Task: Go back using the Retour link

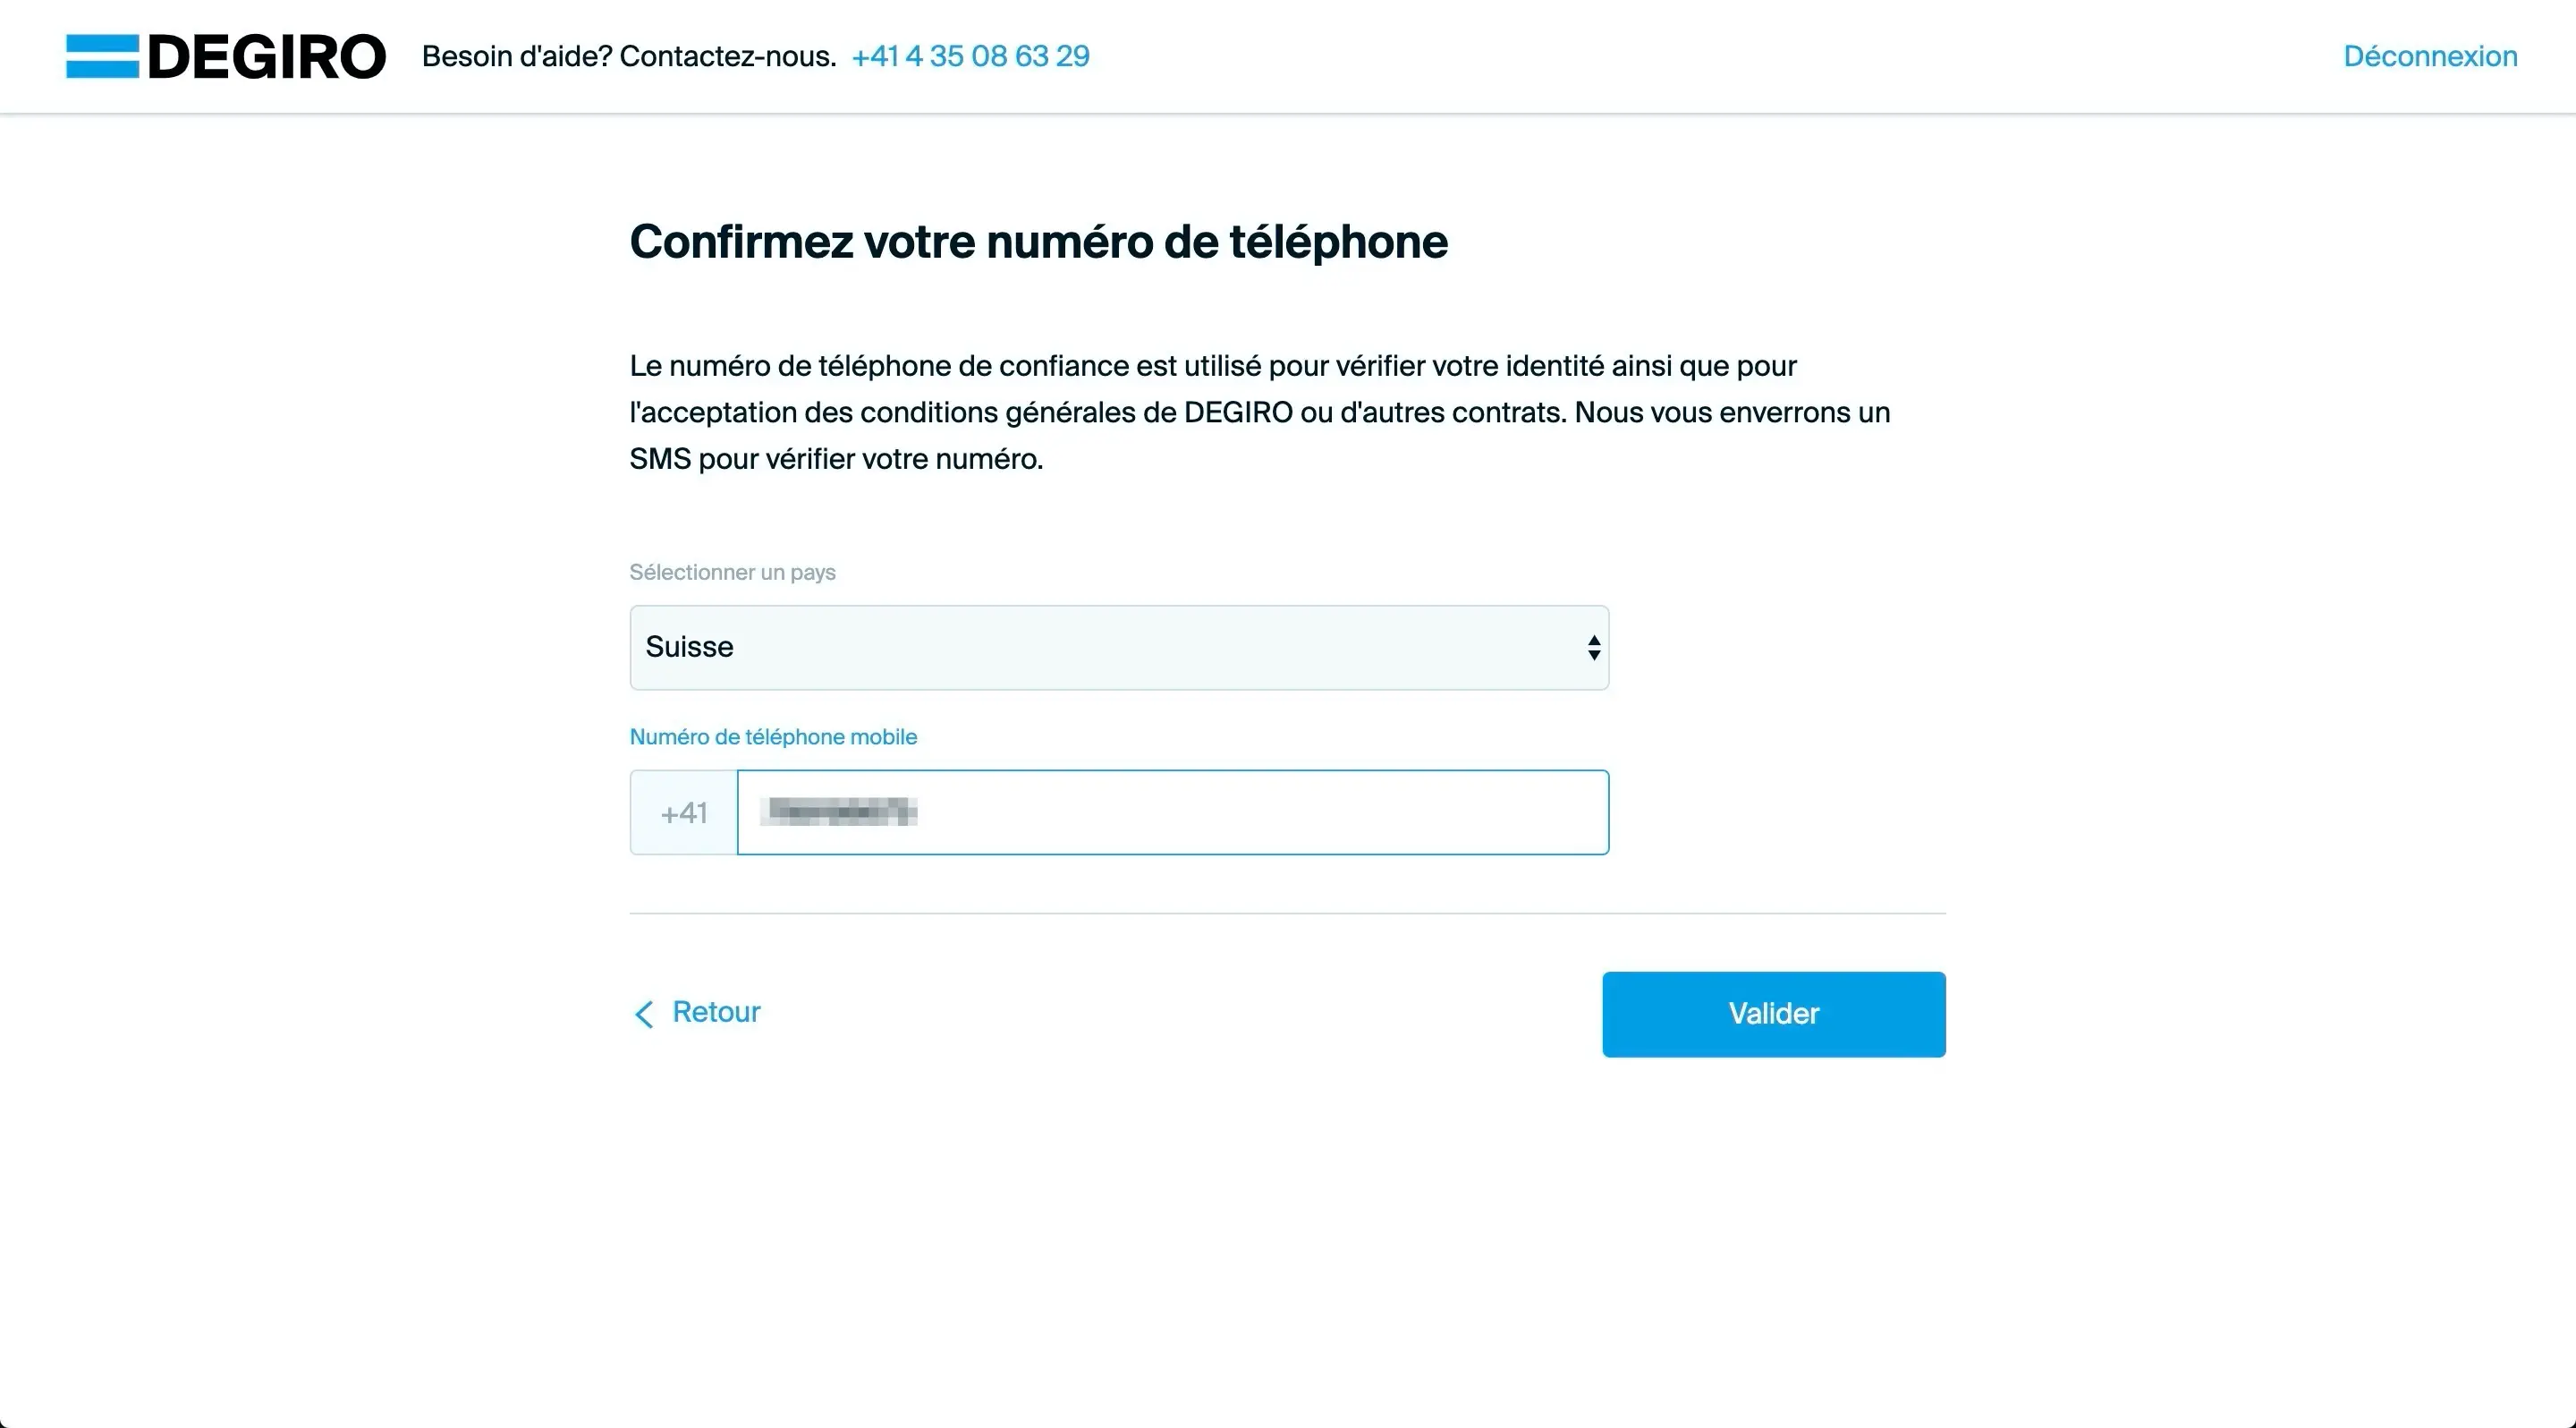Action: (715, 1012)
